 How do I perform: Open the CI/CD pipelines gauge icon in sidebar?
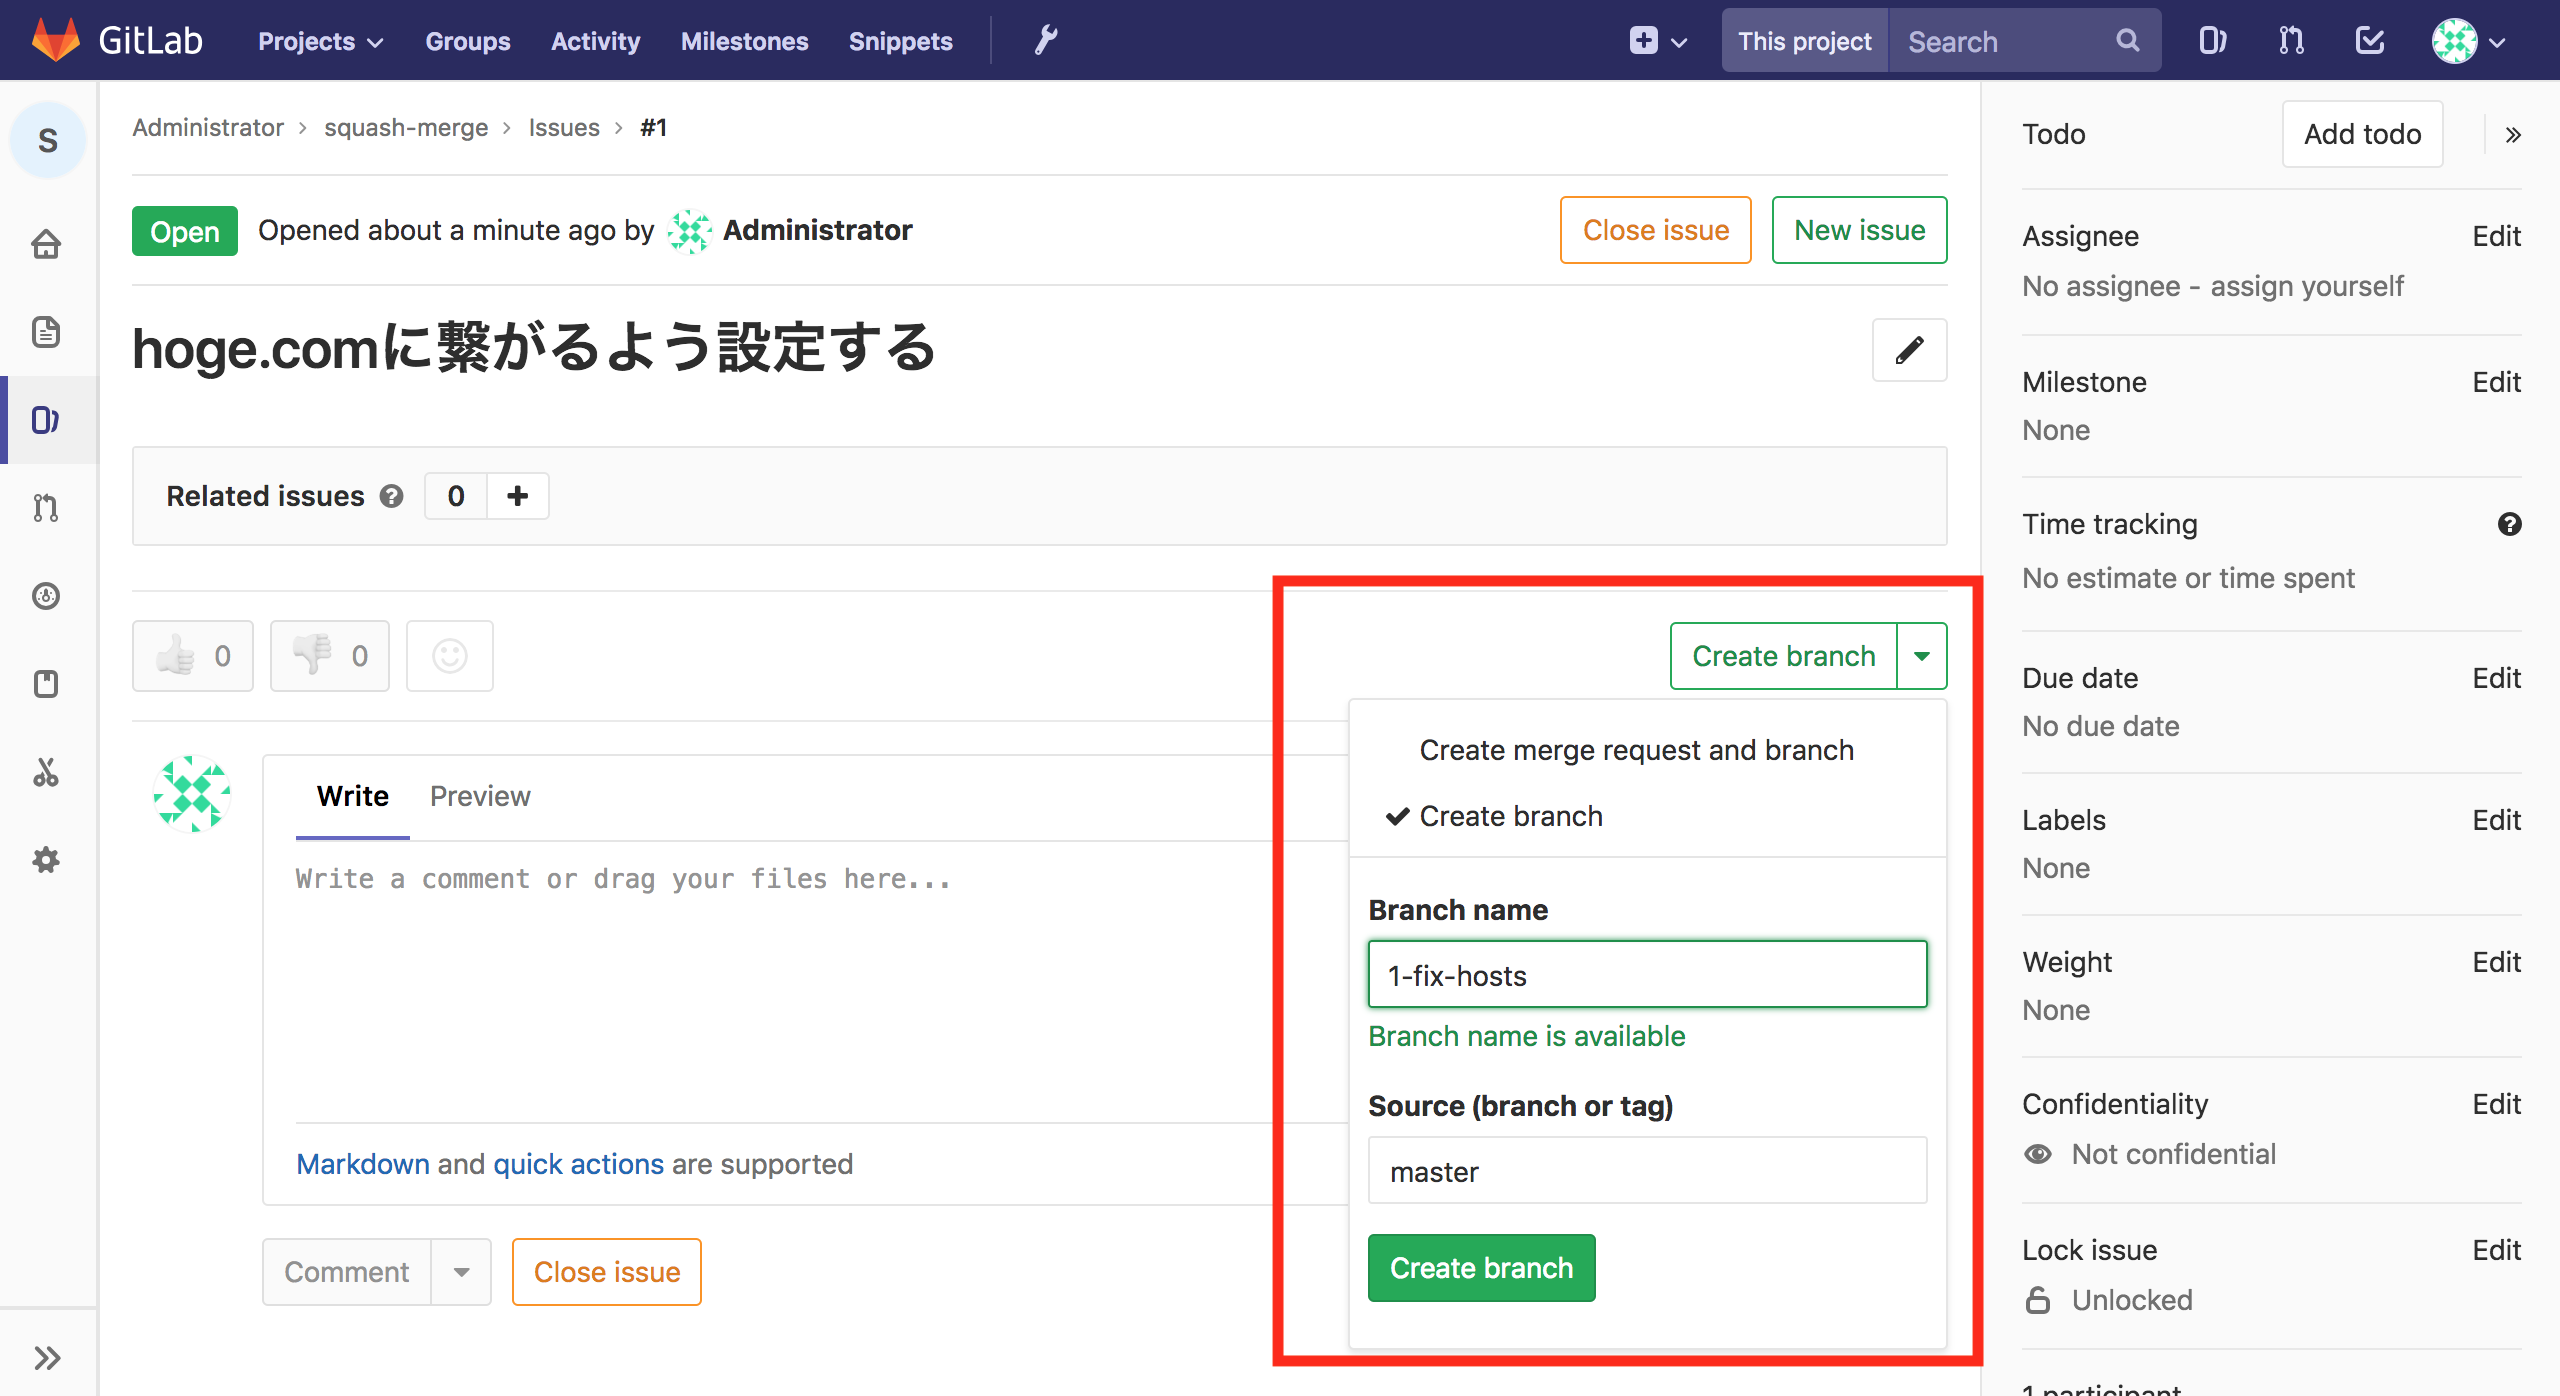(46, 596)
